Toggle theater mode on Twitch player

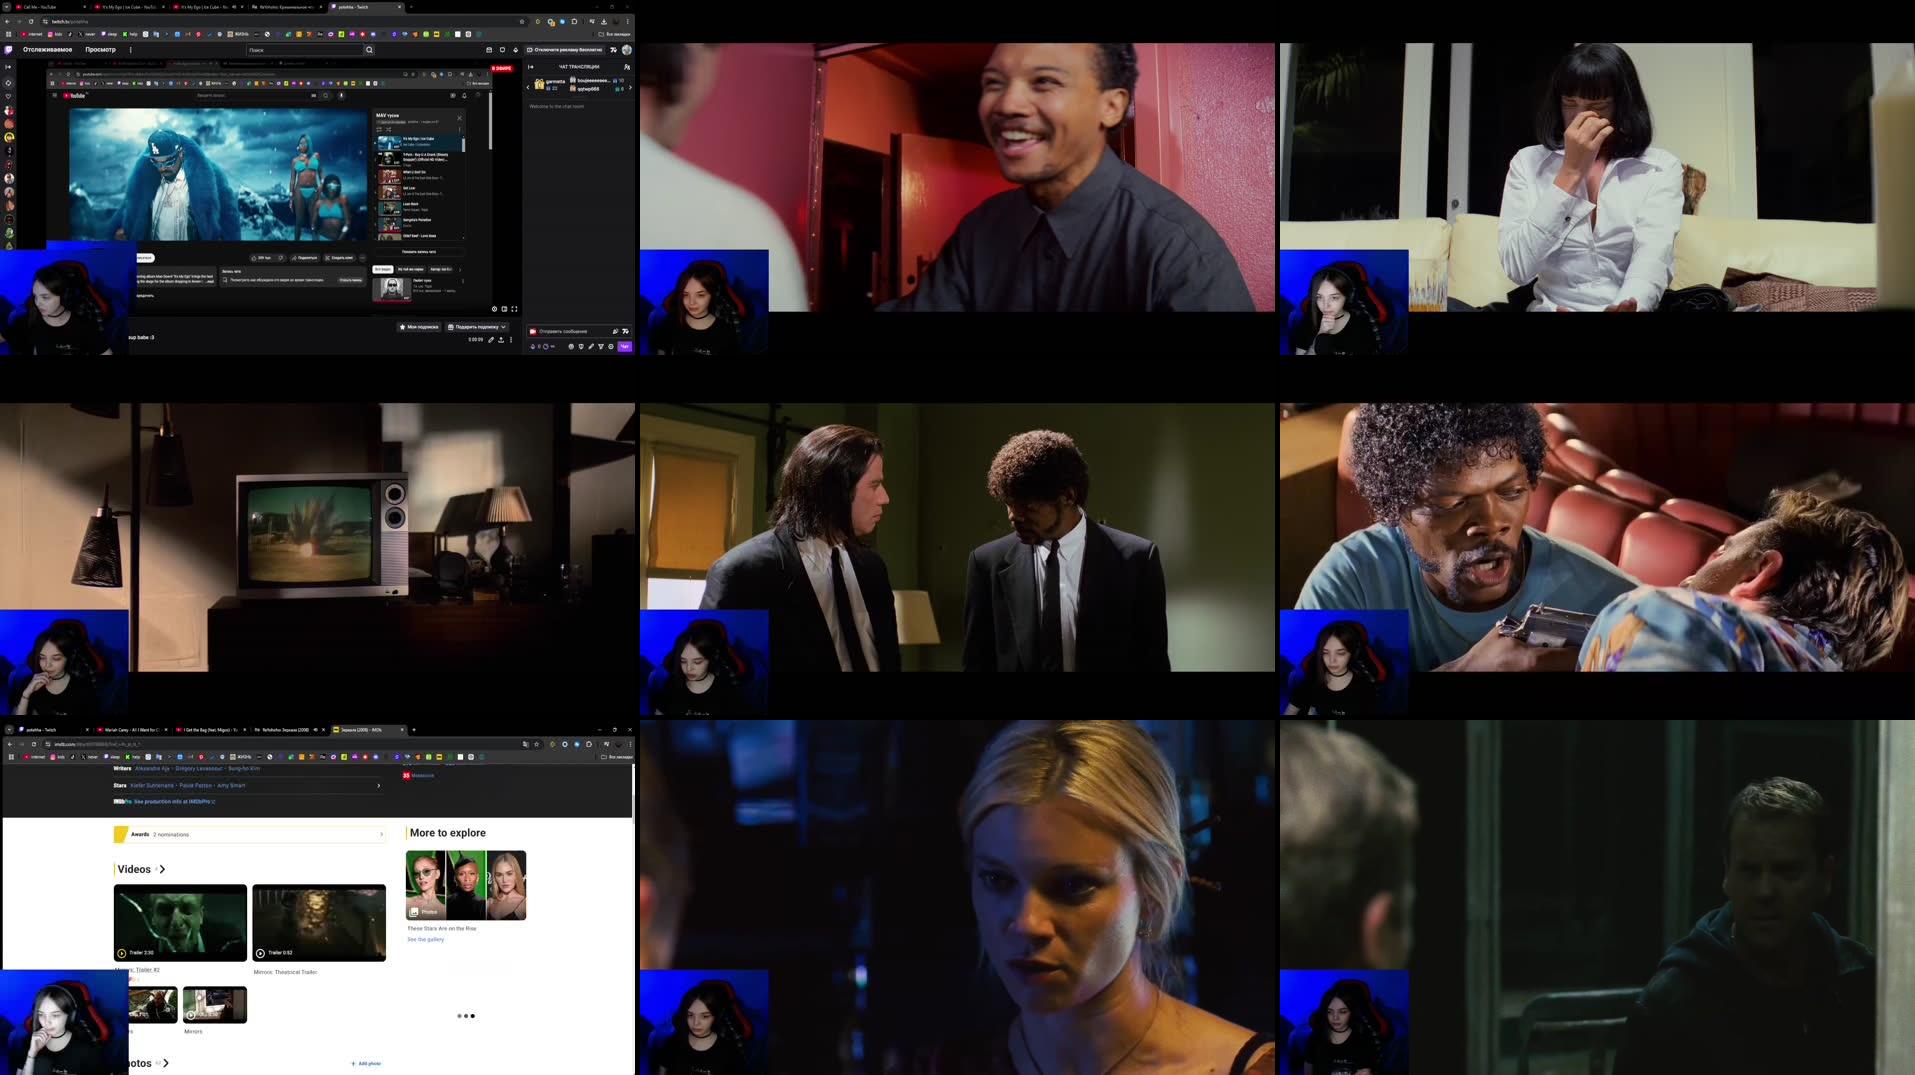504,309
